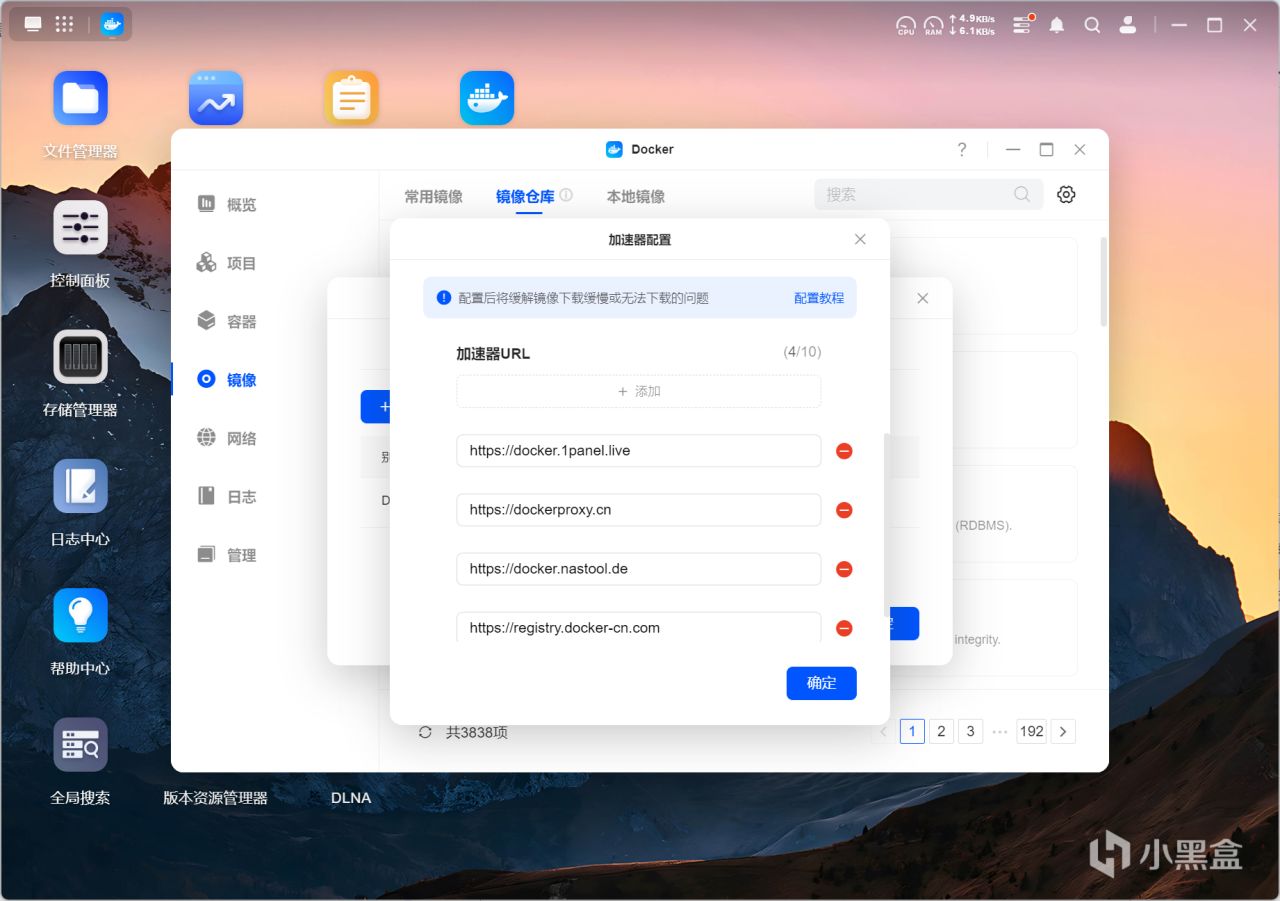Open the orange notes desktop icon
The height and width of the screenshot is (901, 1280).
tap(351, 98)
